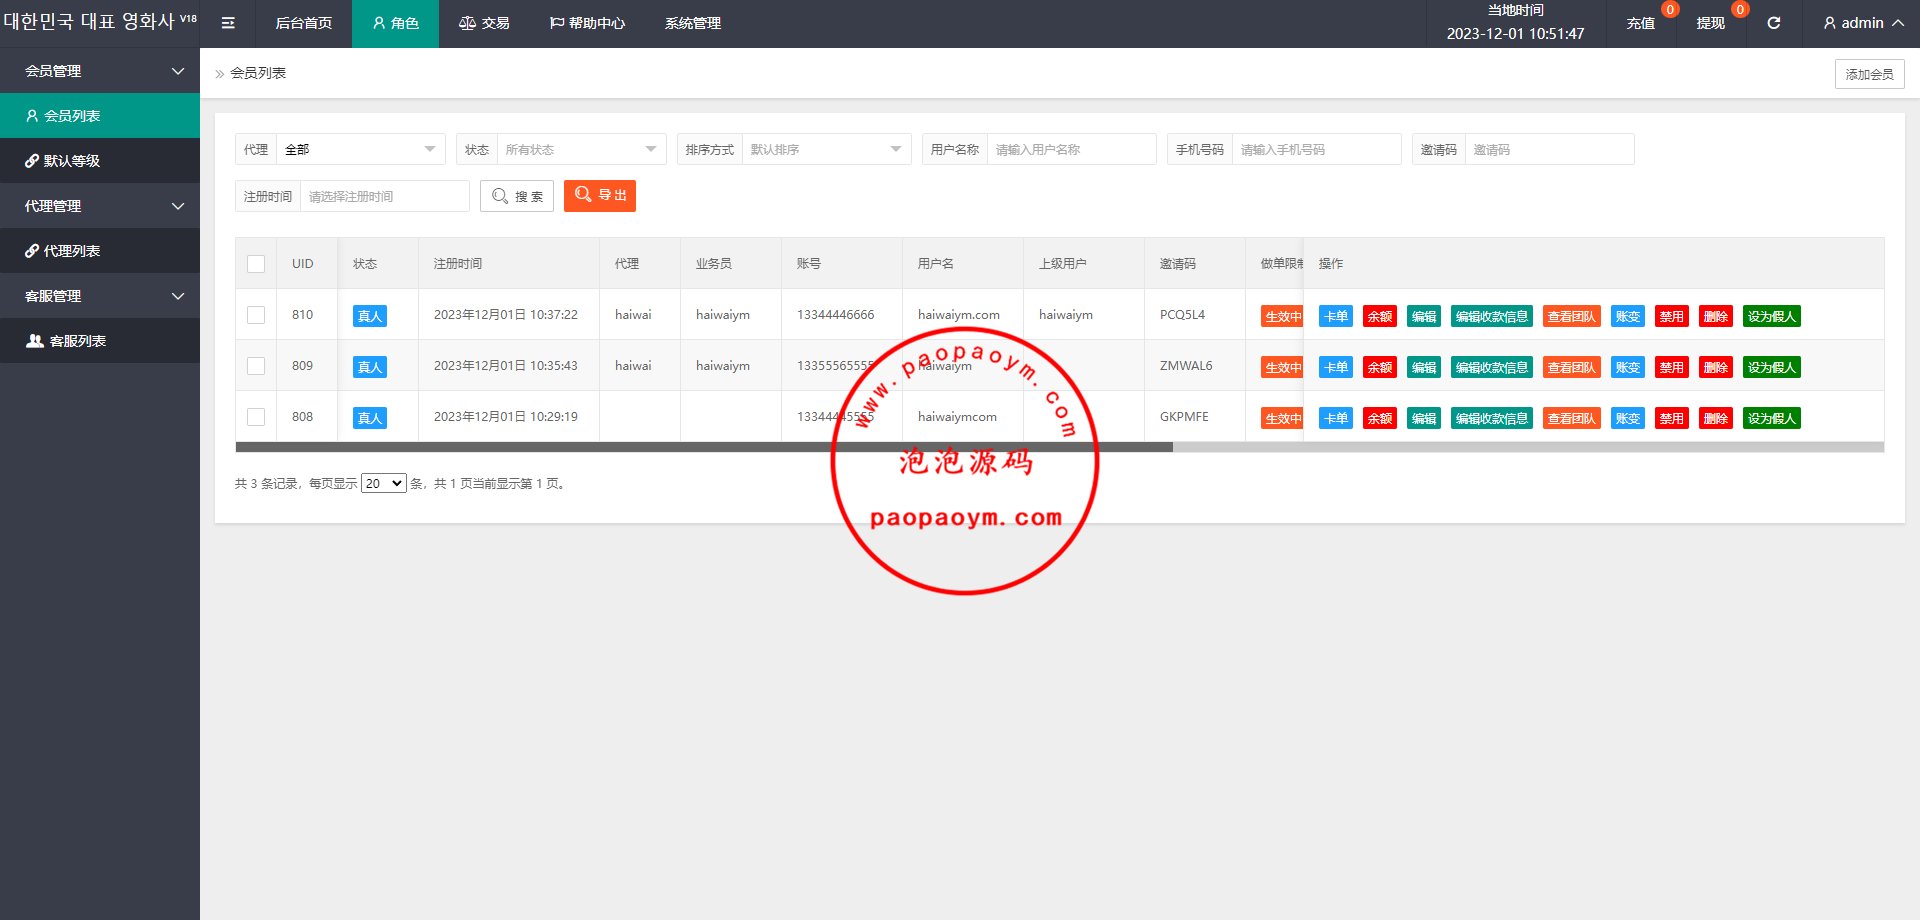The image size is (1920, 920).
Task: Click 设为假人 for UID 809
Action: (1772, 367)
